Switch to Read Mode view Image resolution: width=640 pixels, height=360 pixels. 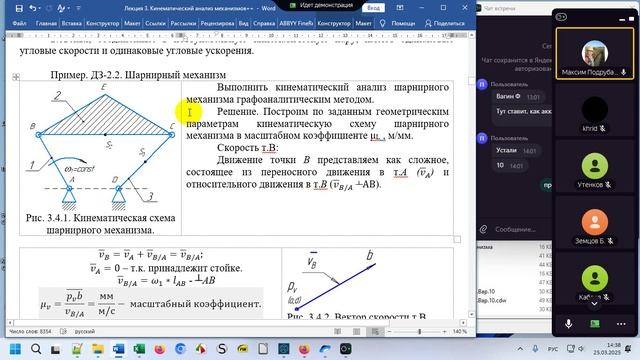click(338, 331)
